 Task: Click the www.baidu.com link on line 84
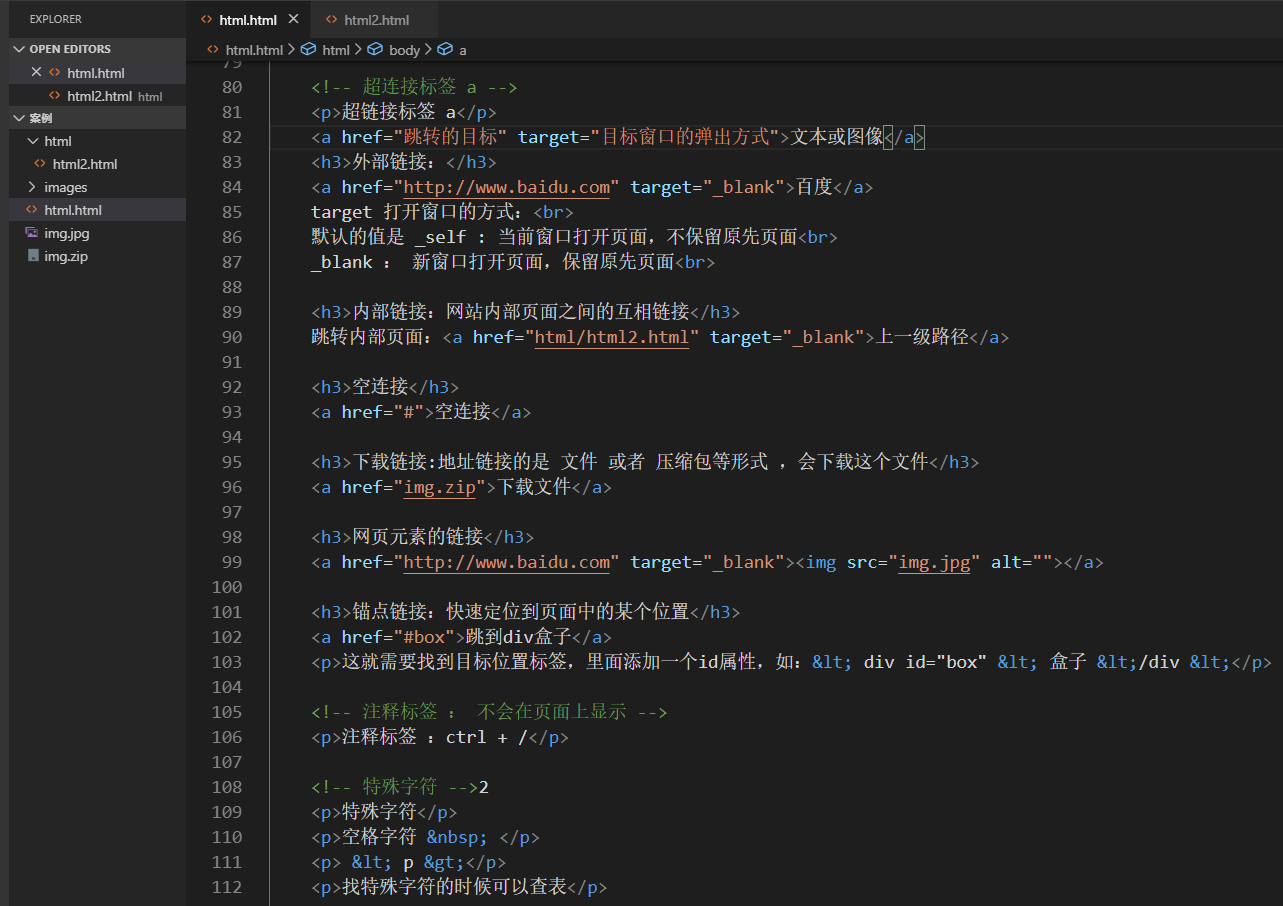(x=505, y=186)
